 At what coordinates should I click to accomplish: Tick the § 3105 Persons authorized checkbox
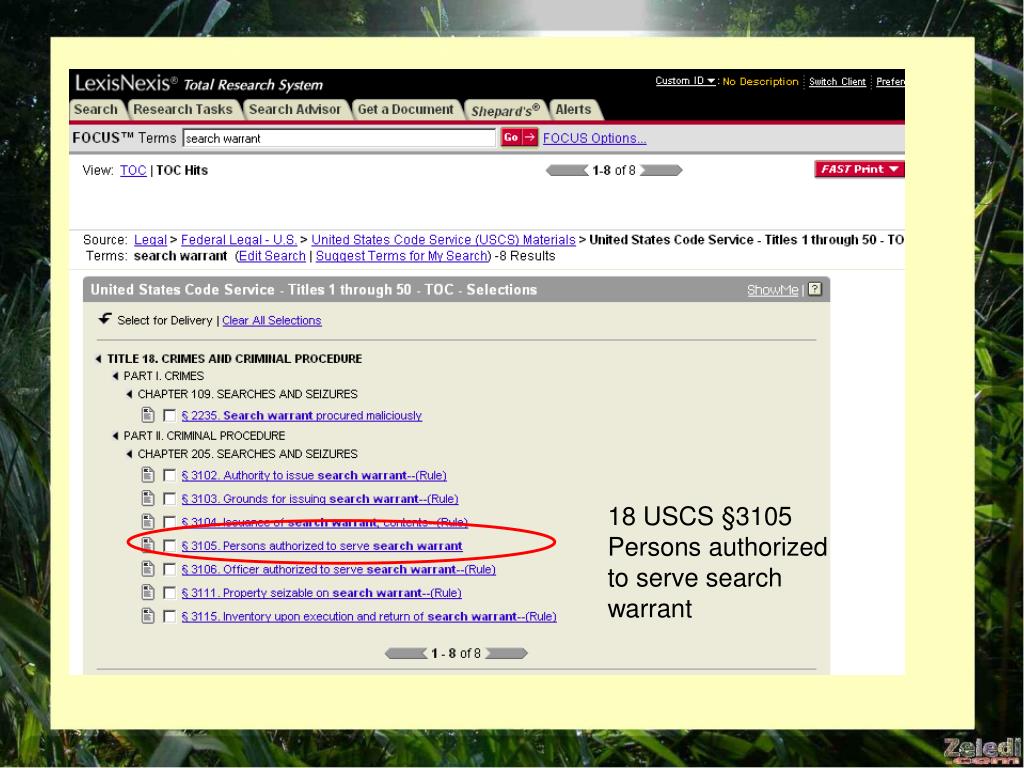[169, 546]
